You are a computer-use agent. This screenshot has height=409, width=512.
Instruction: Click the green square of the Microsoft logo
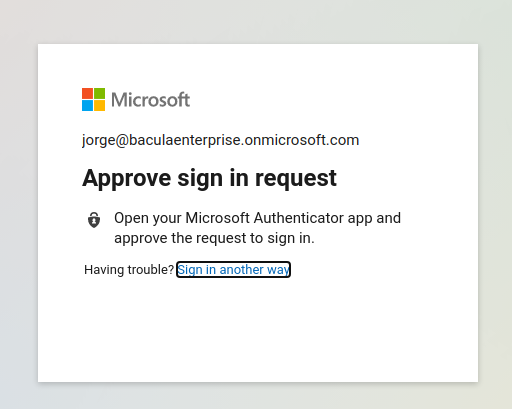(x=99, y=93)
